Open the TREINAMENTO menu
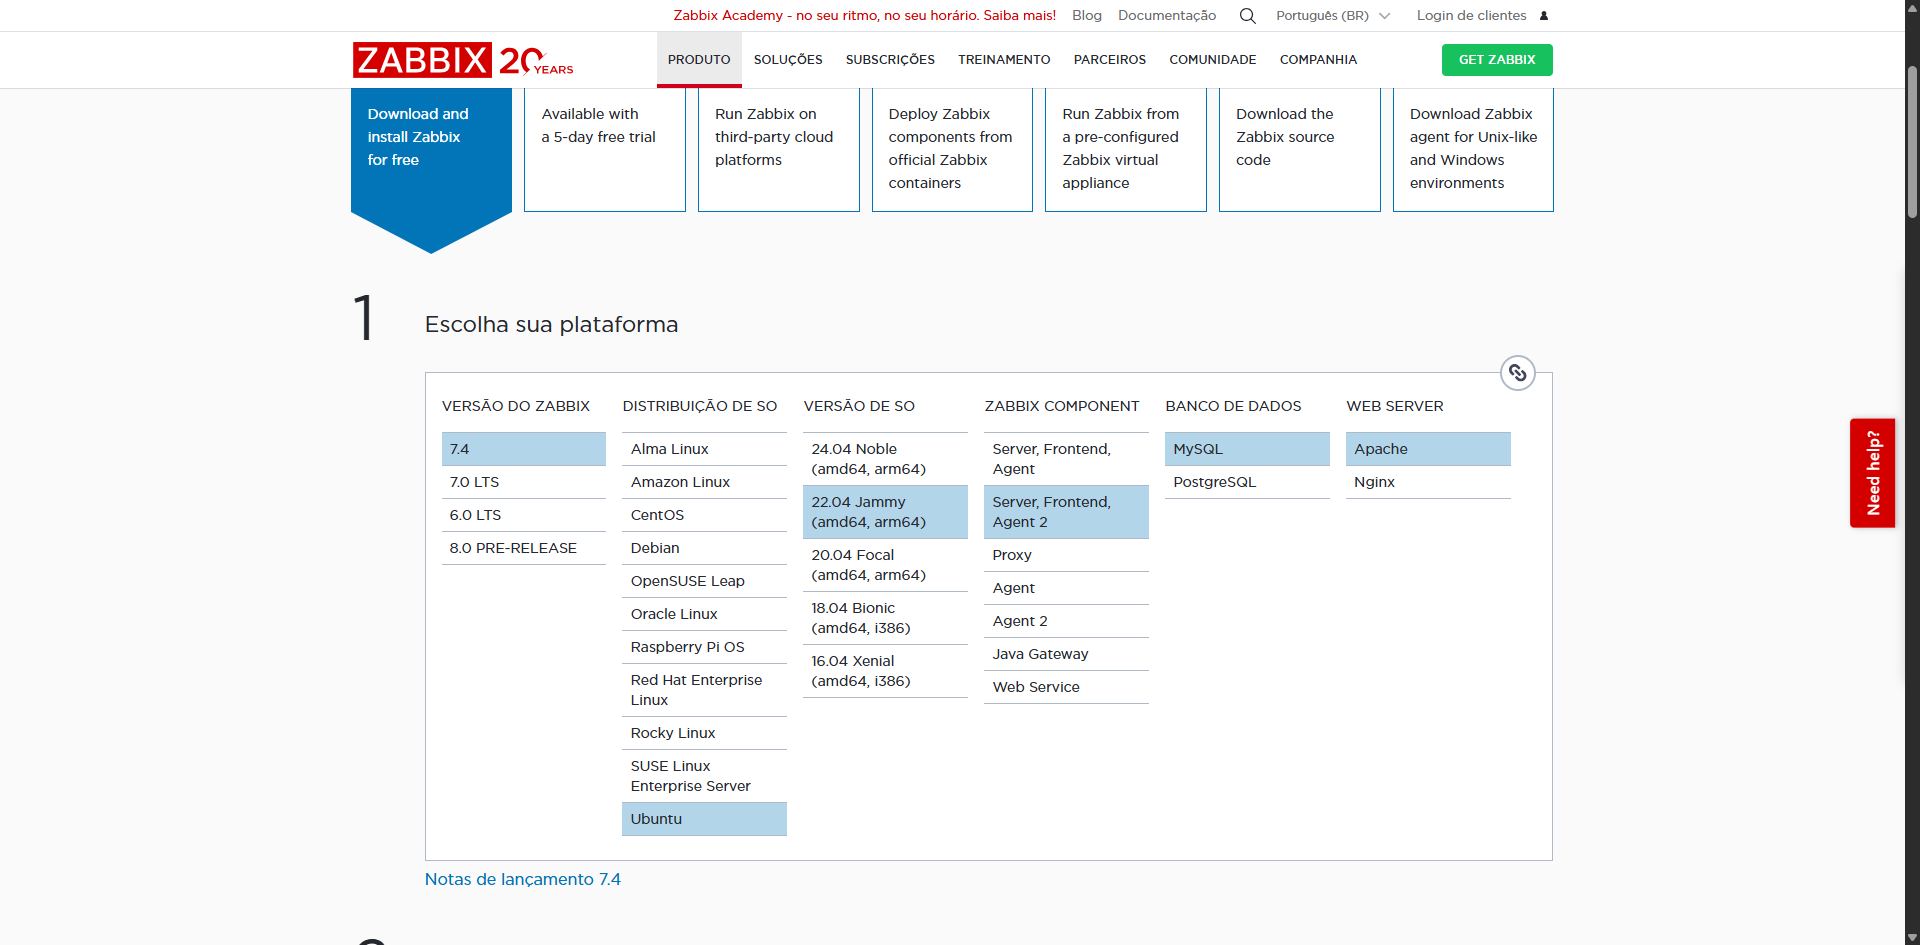Viewport: 1920px width, 945px height. point(1004,60)
